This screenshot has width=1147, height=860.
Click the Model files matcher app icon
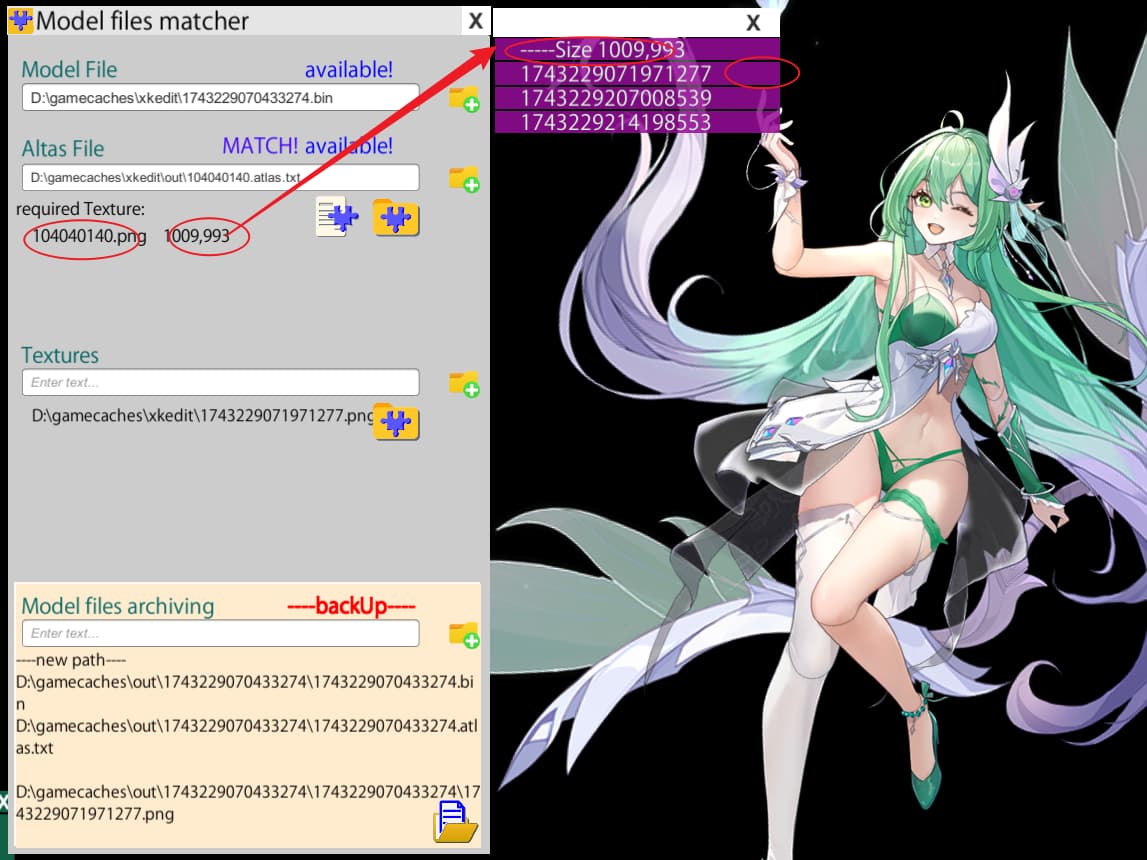click(20, 20)
